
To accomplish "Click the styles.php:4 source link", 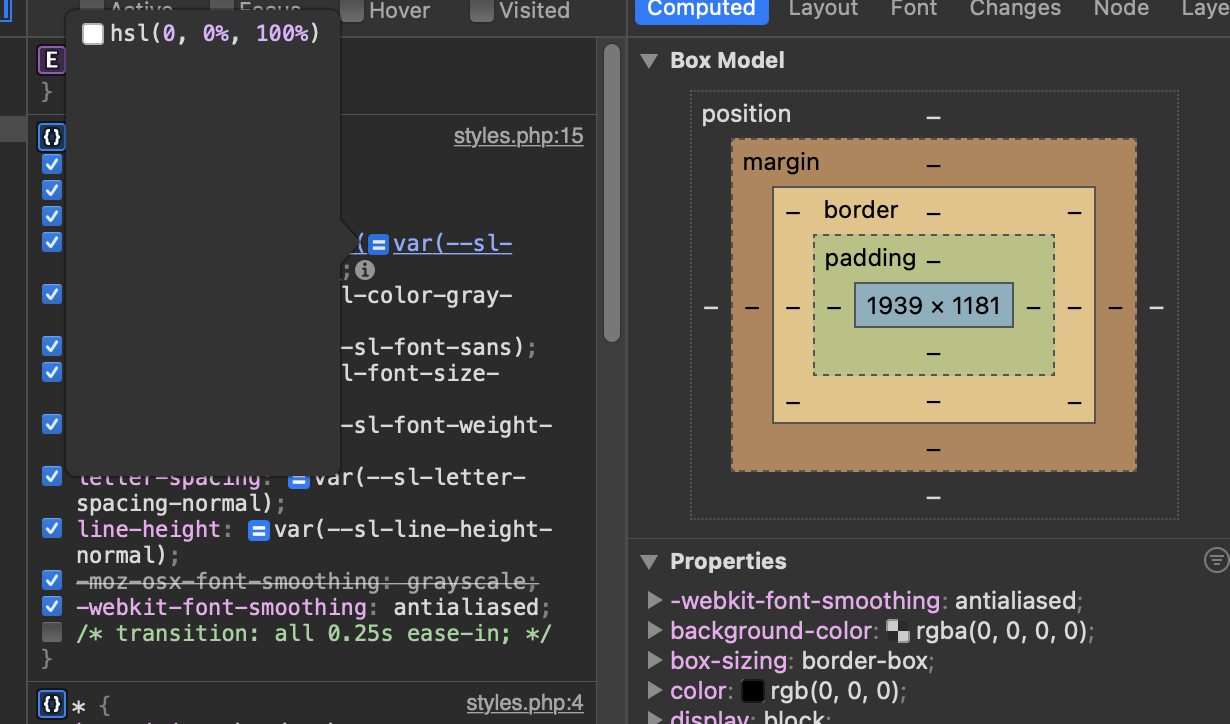I will click(x=525, y=703).
